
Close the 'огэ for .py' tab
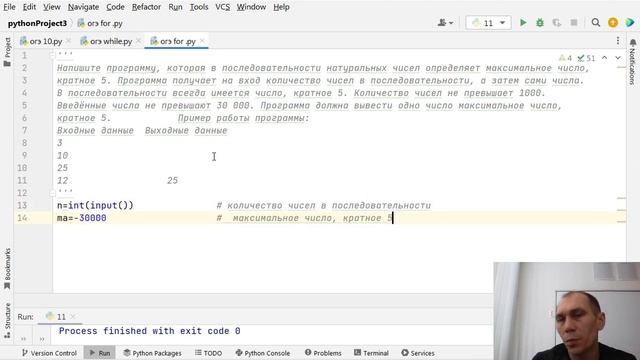click(x=202, y=41)
